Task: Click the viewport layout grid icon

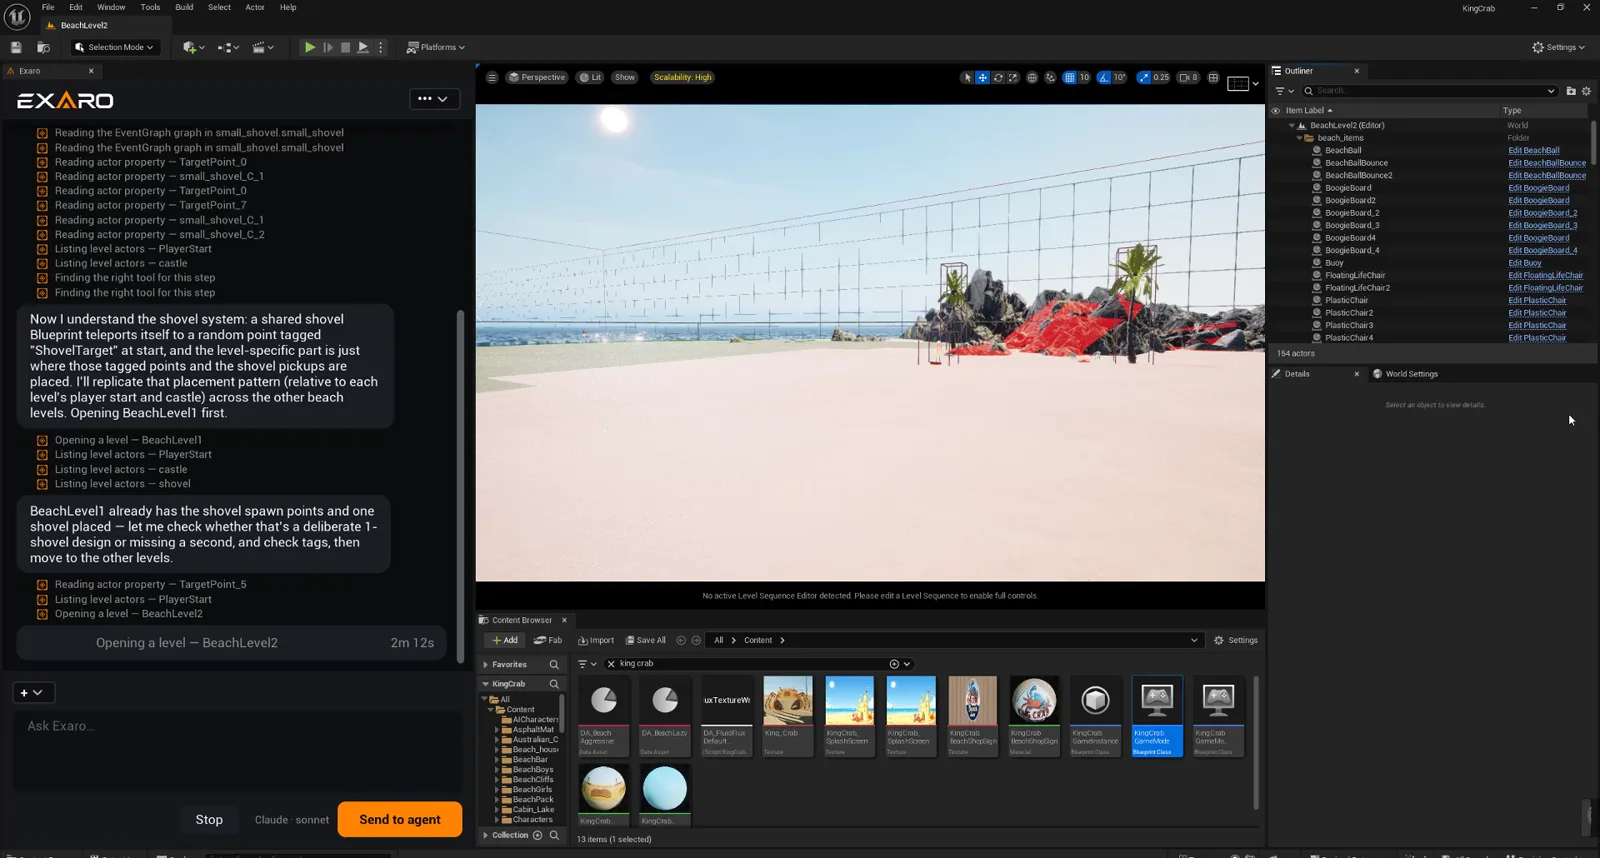Action: tap(1214, 77)
